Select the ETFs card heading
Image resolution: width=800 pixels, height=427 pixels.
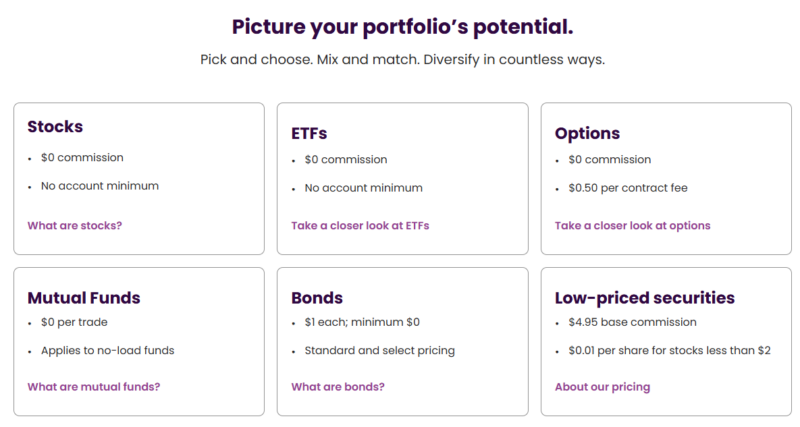309,133
